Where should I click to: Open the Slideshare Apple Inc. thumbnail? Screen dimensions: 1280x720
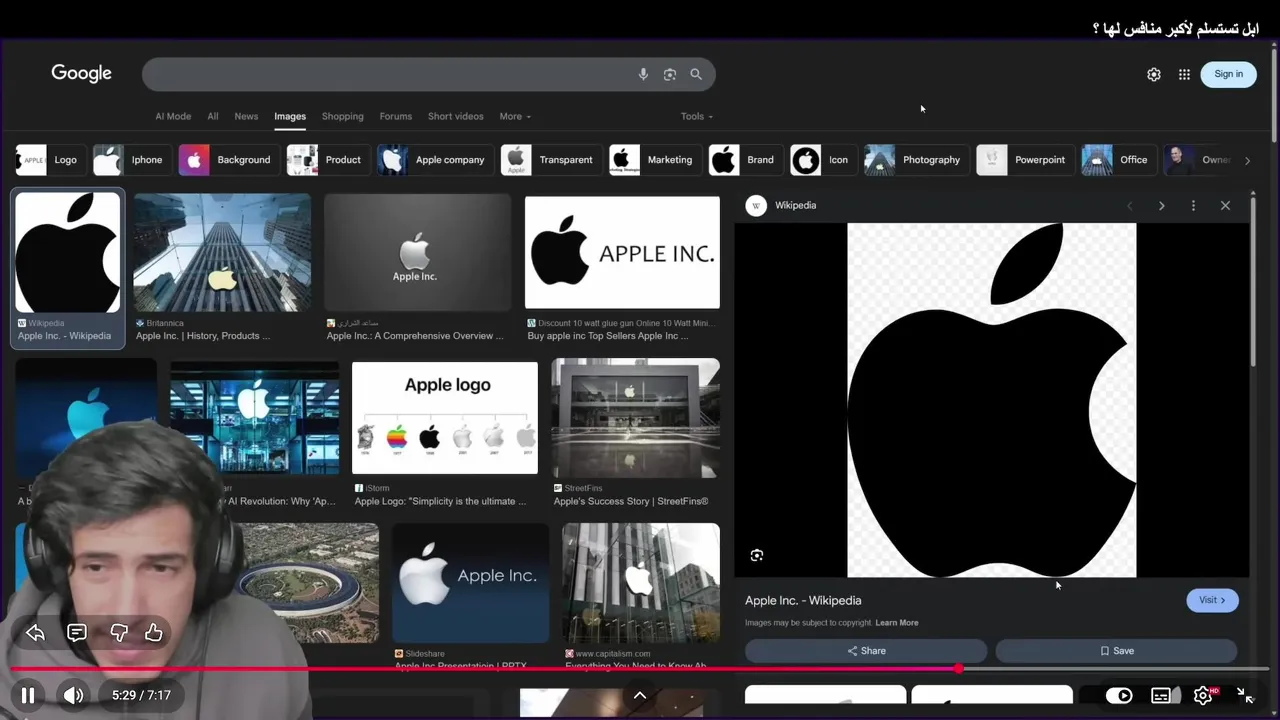[471, 583]
